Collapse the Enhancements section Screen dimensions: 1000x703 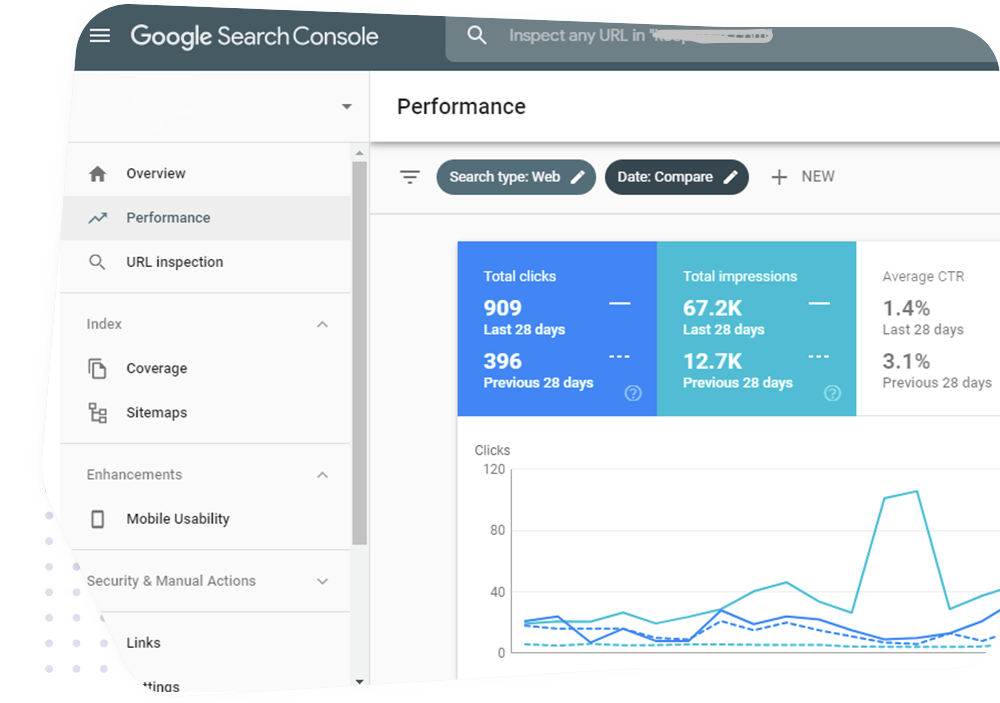323,475
